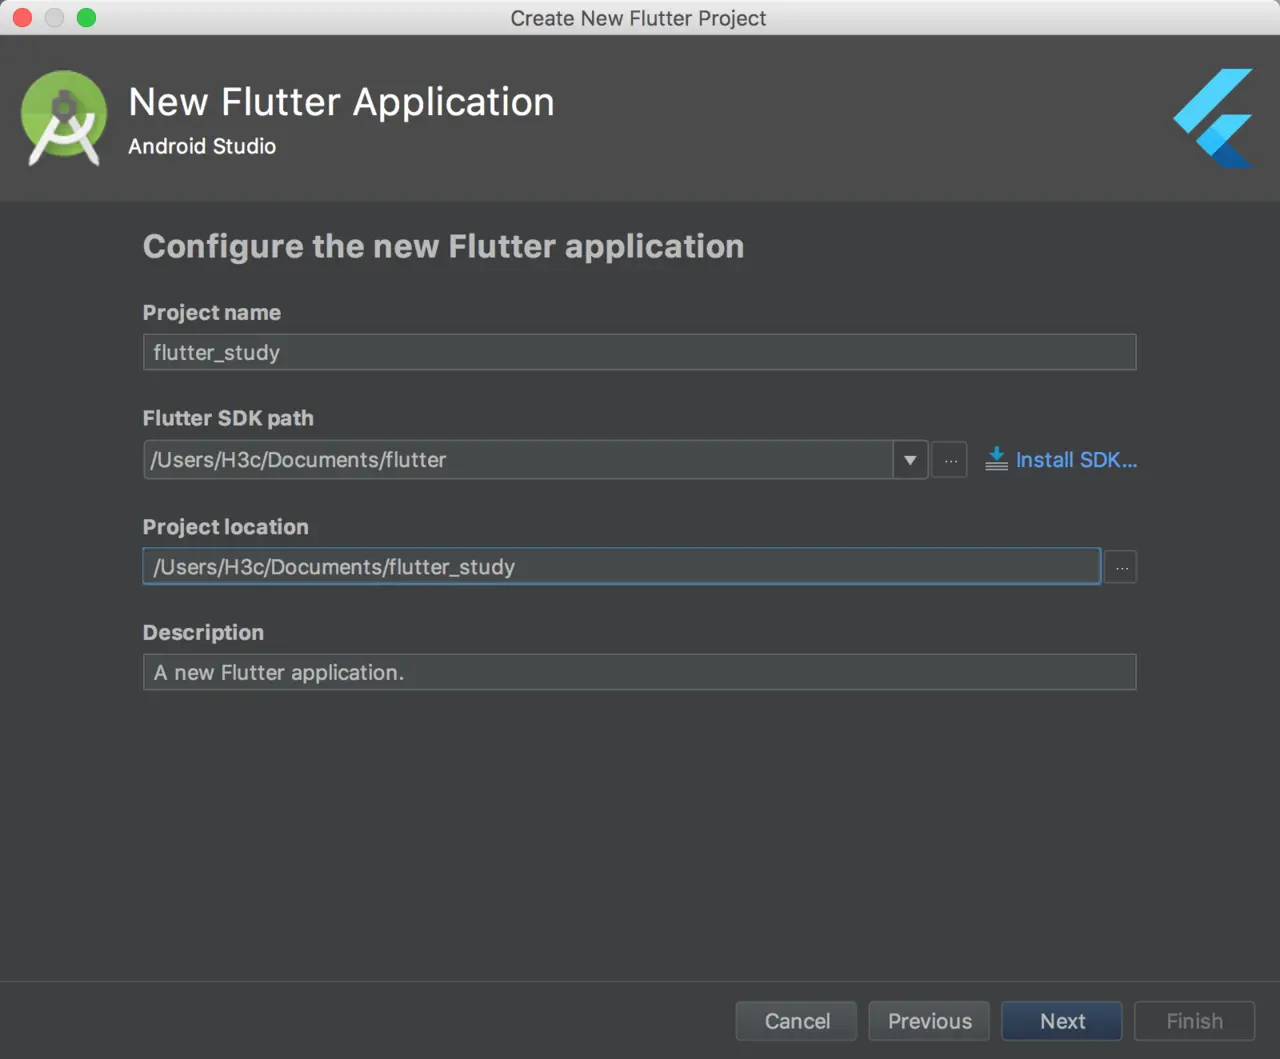Follow the Install SDK... link
Image resolution: width=1280 pixels, height=1059 pixels.
click(x=1076, y=460)
